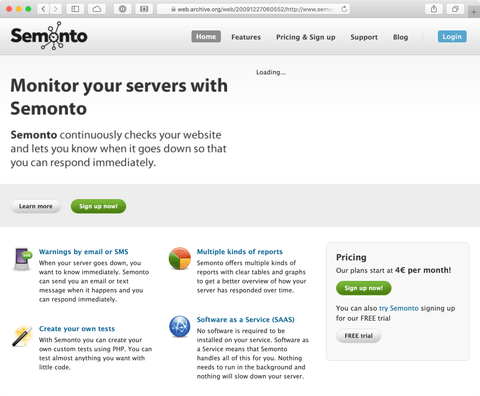Click Sign up now! in the Pricing box
The width and height of the screenshot is (480, 396).
(364, 288)
